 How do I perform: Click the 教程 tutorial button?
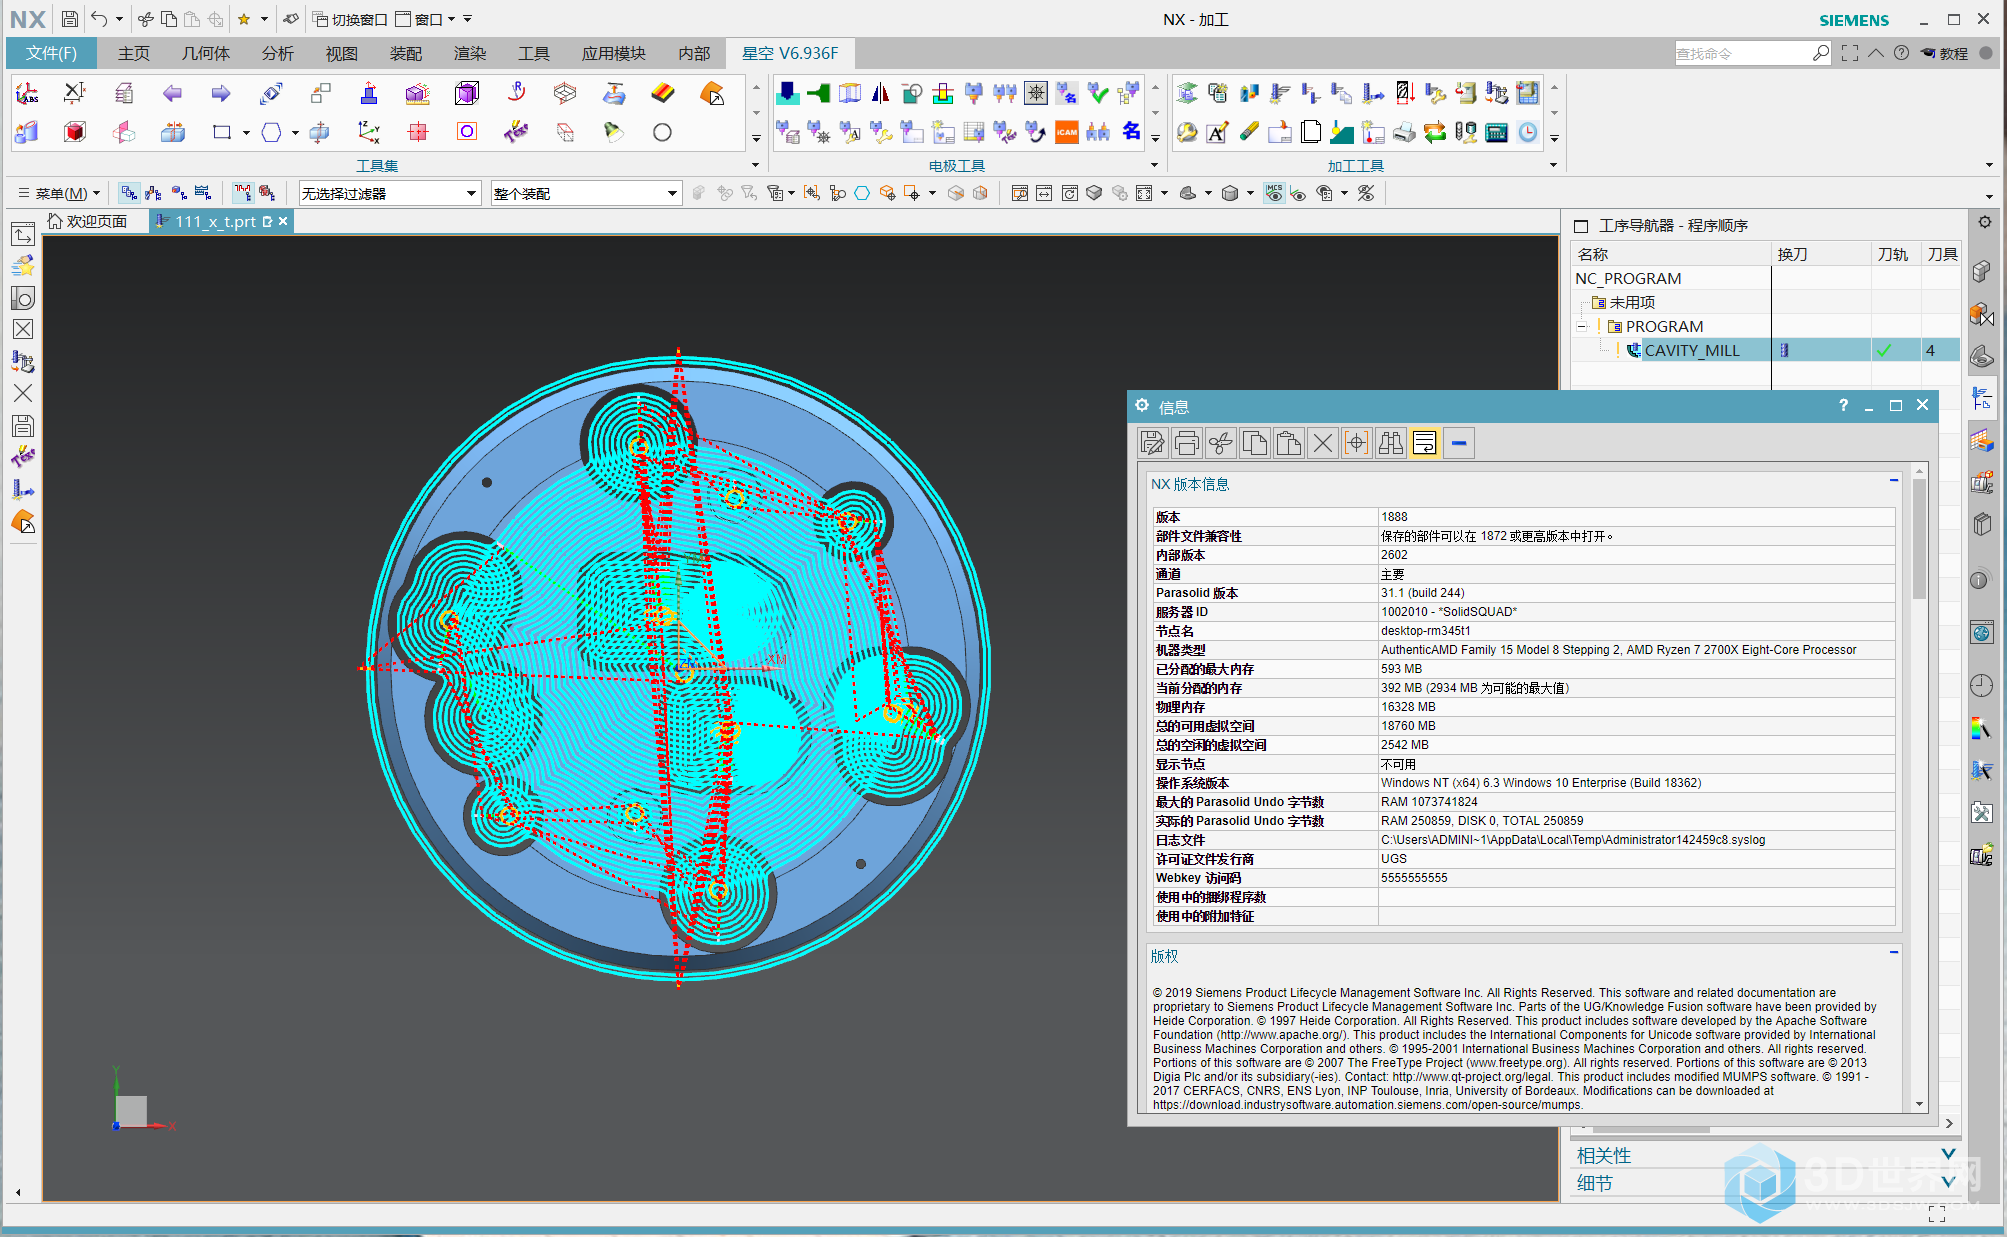pos(1944,53)
